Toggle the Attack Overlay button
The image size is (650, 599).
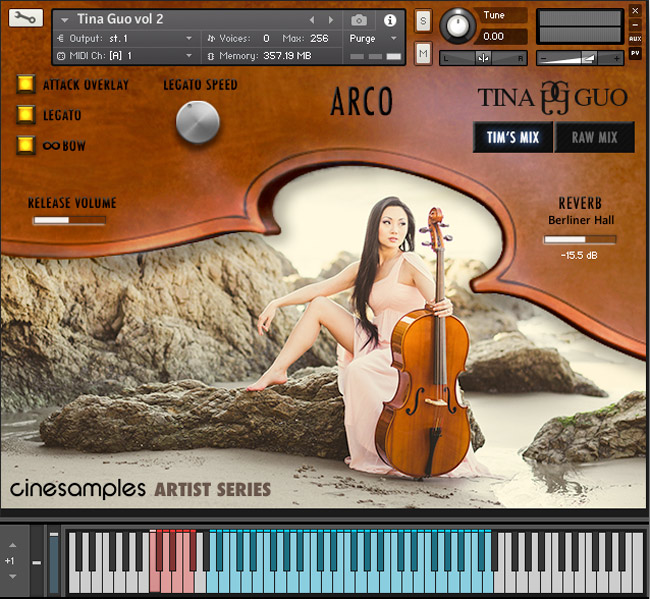point(25,83)
